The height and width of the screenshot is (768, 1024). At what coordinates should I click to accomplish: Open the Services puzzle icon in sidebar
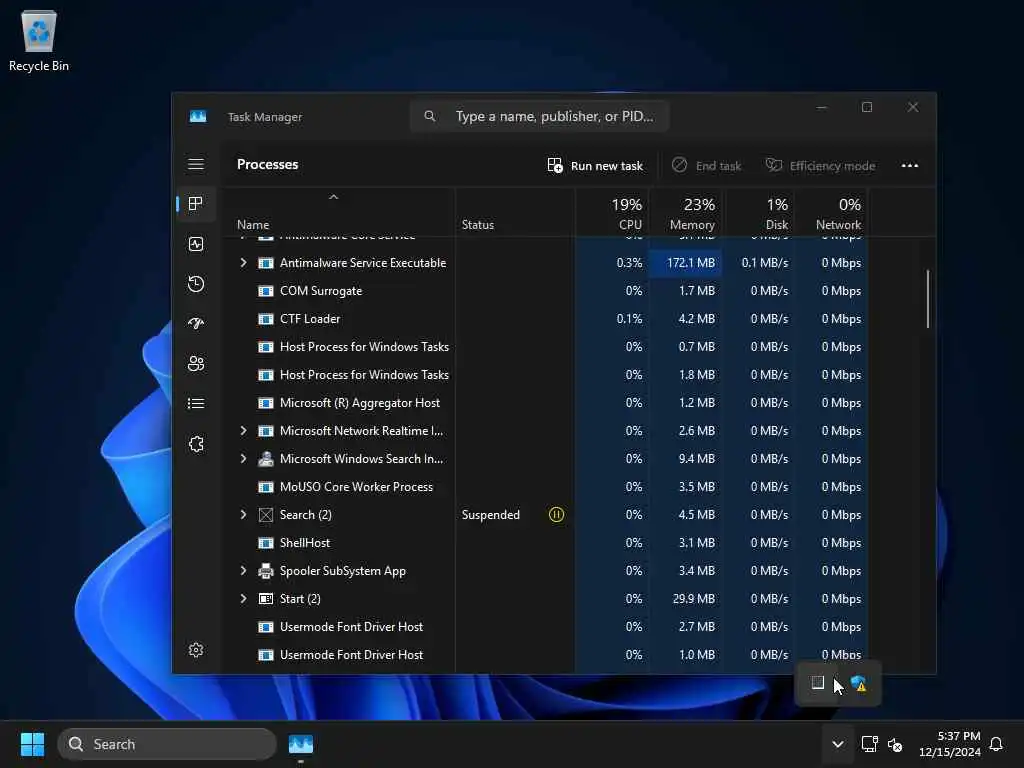[x=196, y=444]
